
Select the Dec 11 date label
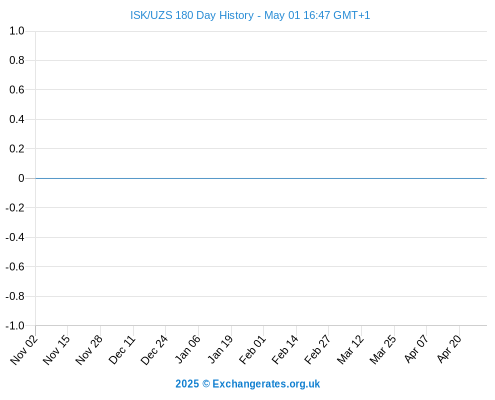click(x=122, y=350)
